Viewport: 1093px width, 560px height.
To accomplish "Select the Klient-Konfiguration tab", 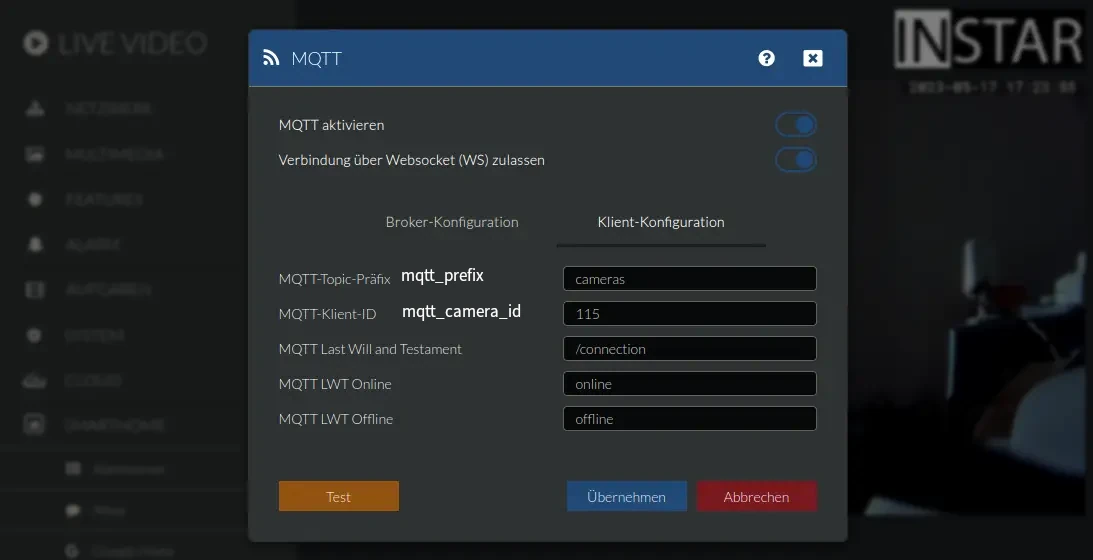I will pyautogui.click(x=661, y=222).
